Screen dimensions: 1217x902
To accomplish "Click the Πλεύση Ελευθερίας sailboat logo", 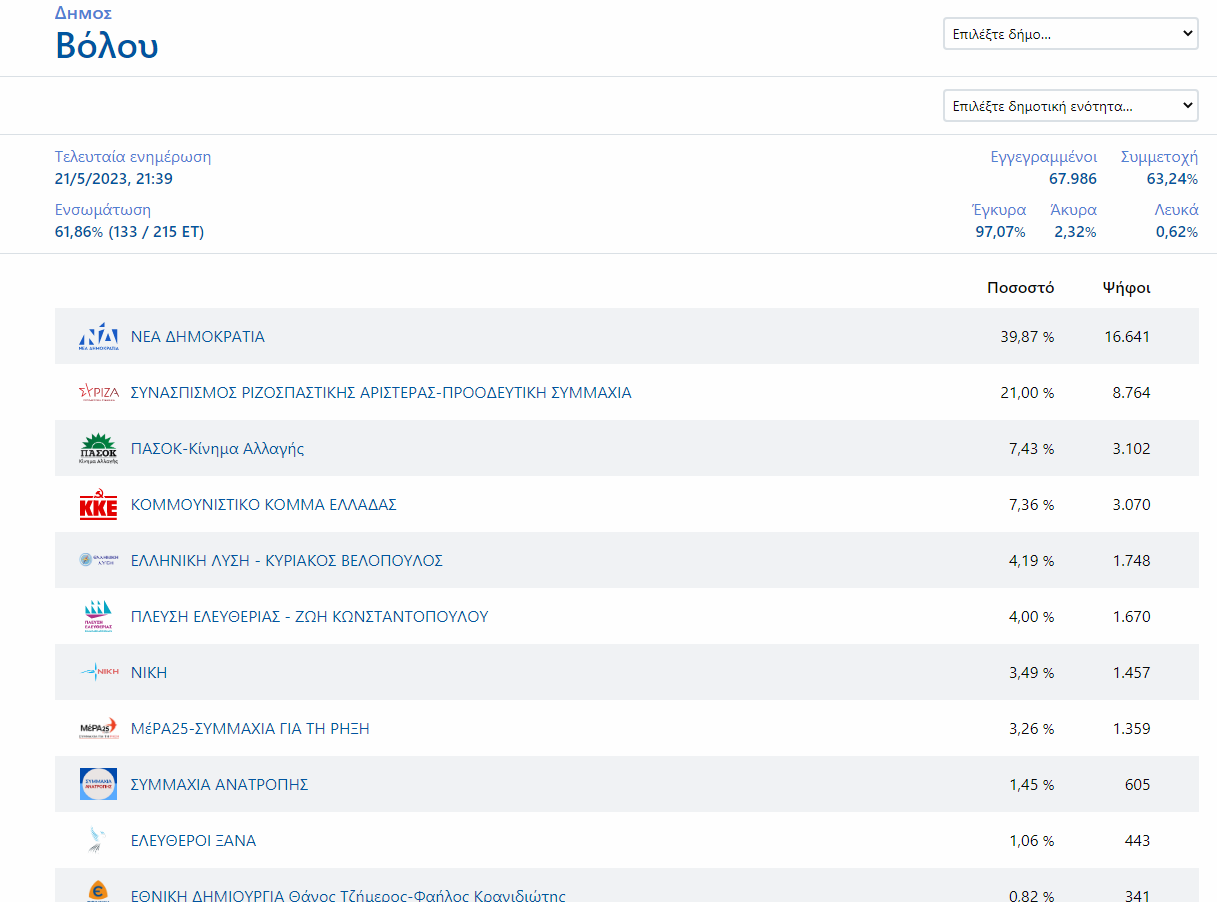I will [x=98, y=617].
